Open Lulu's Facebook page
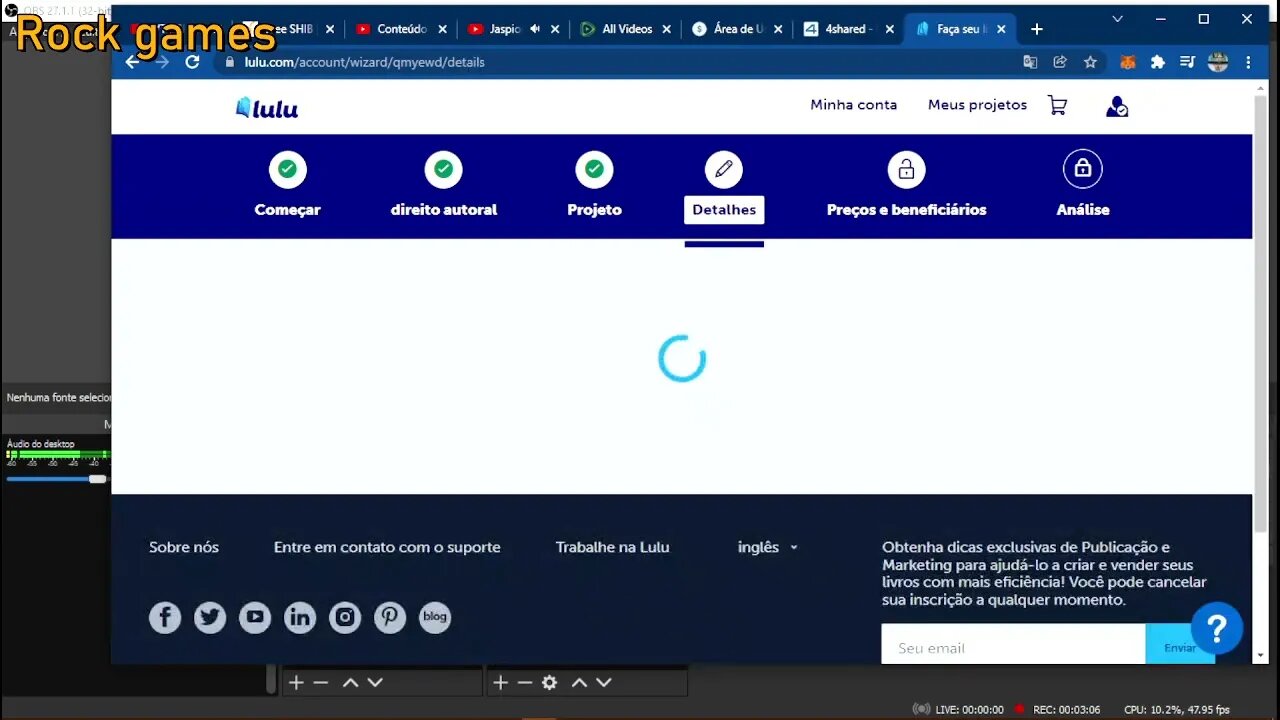Image resolution: width=1280 pixels, height=720 pixels. 165,617
